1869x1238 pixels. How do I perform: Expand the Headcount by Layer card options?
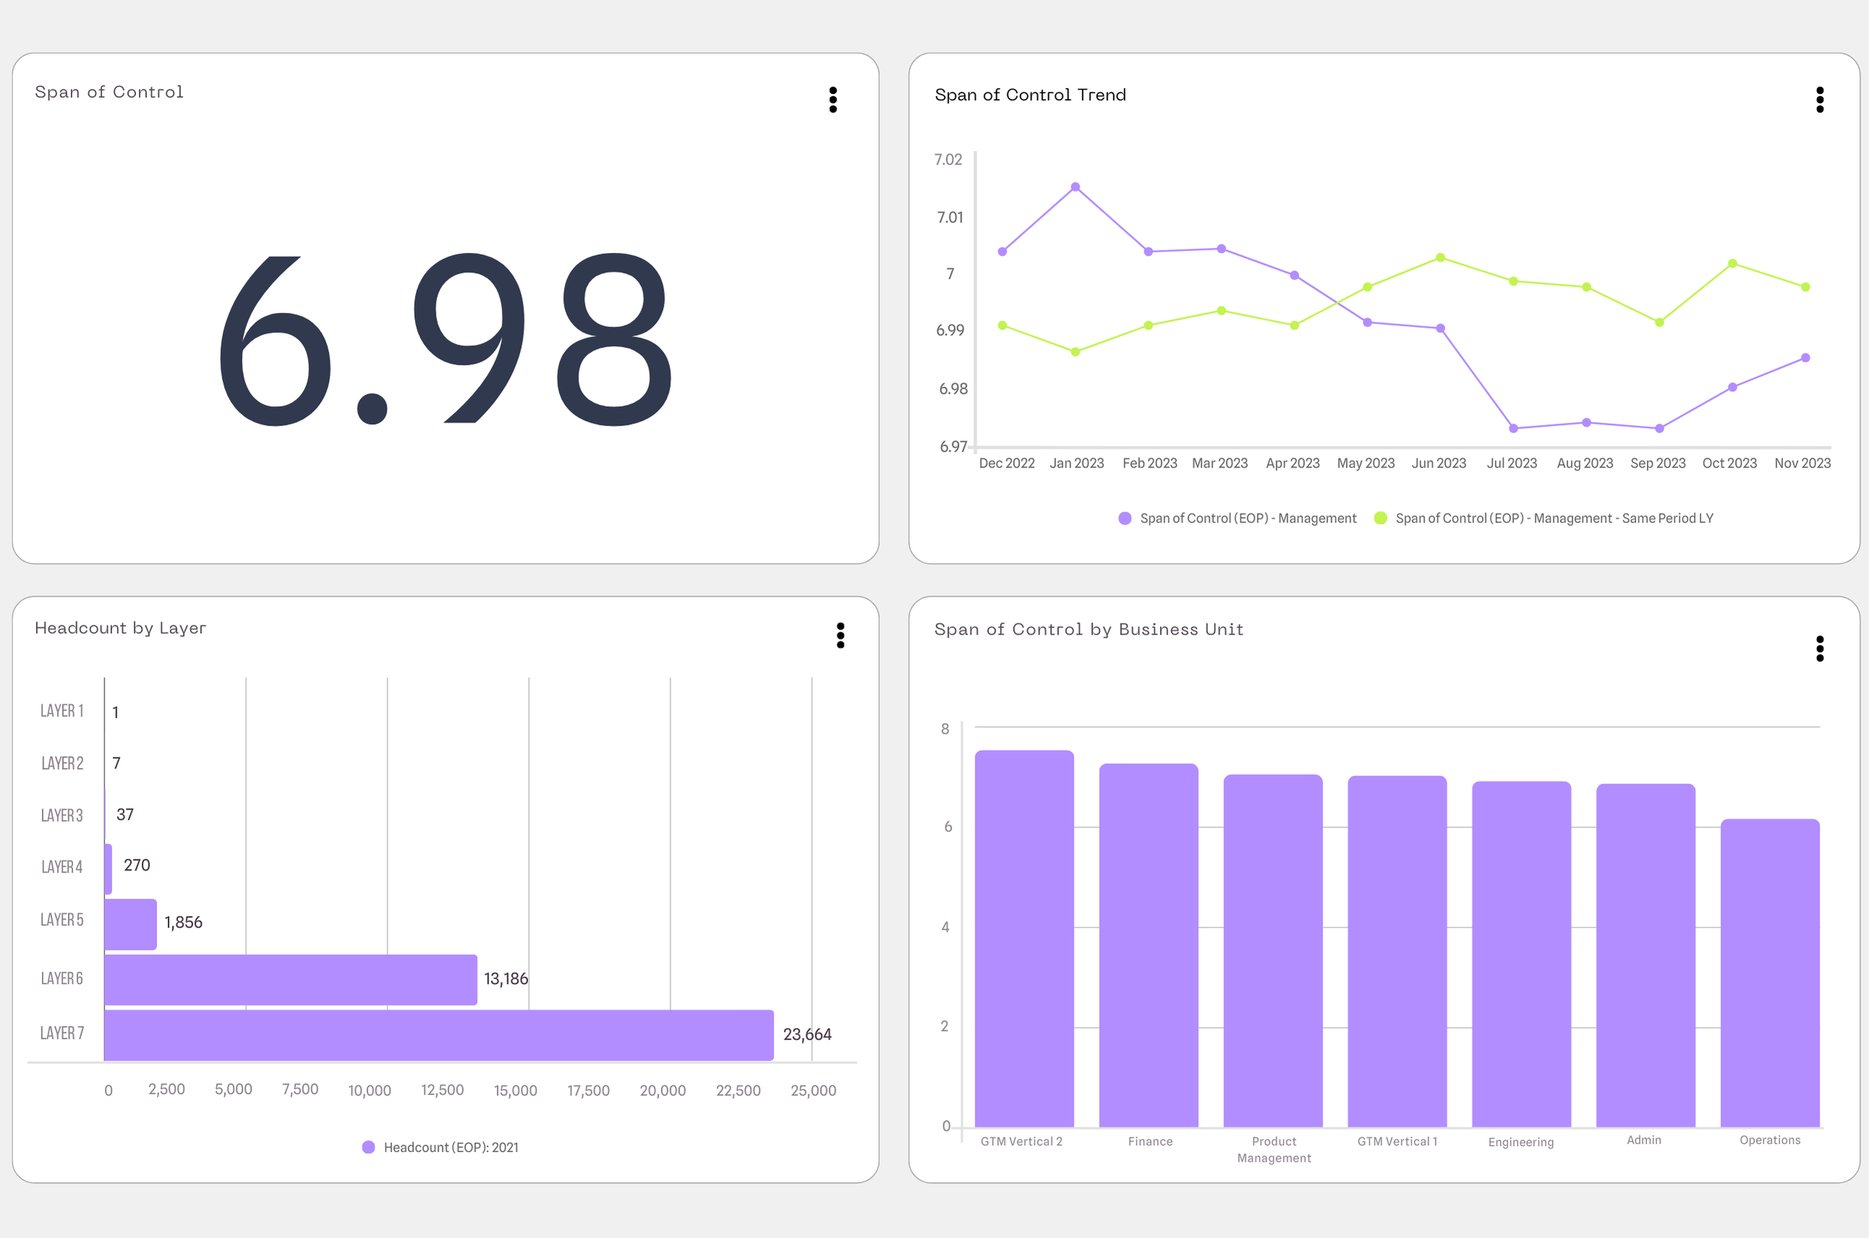point(841,636)
